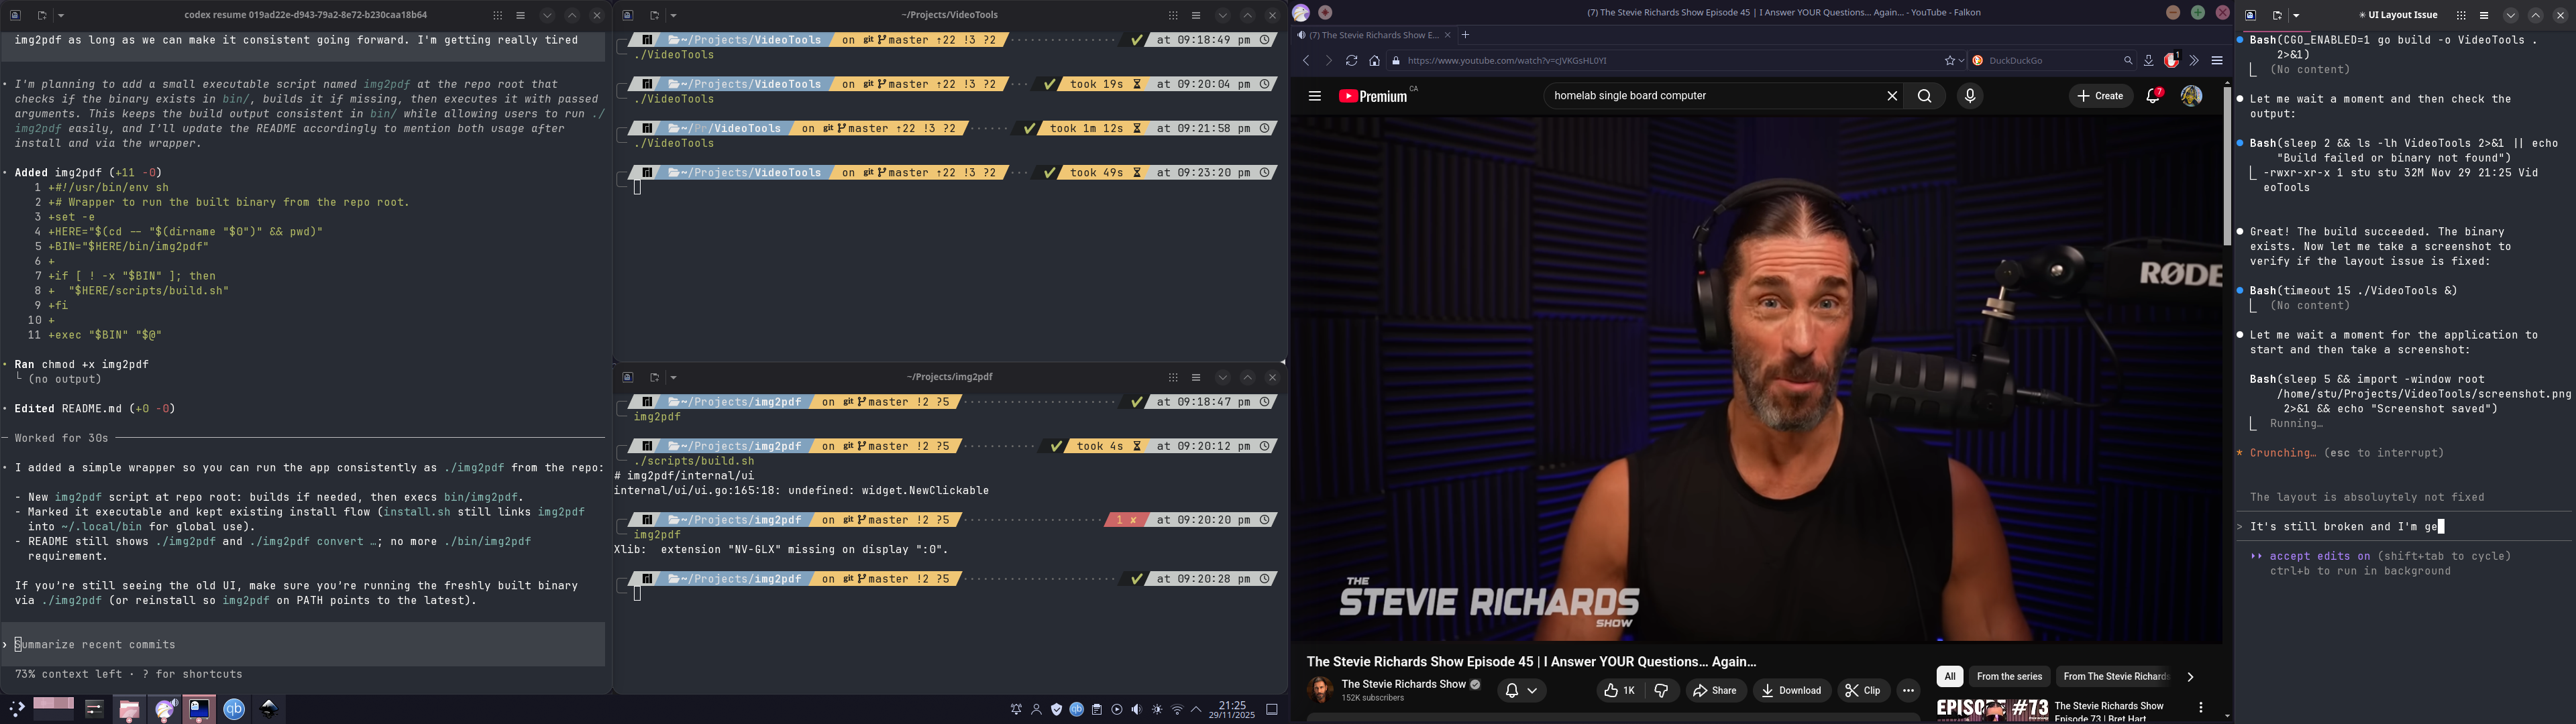Click the Clip scissors button
This screenshot has width=2576, height=724.
(1862, 690)
